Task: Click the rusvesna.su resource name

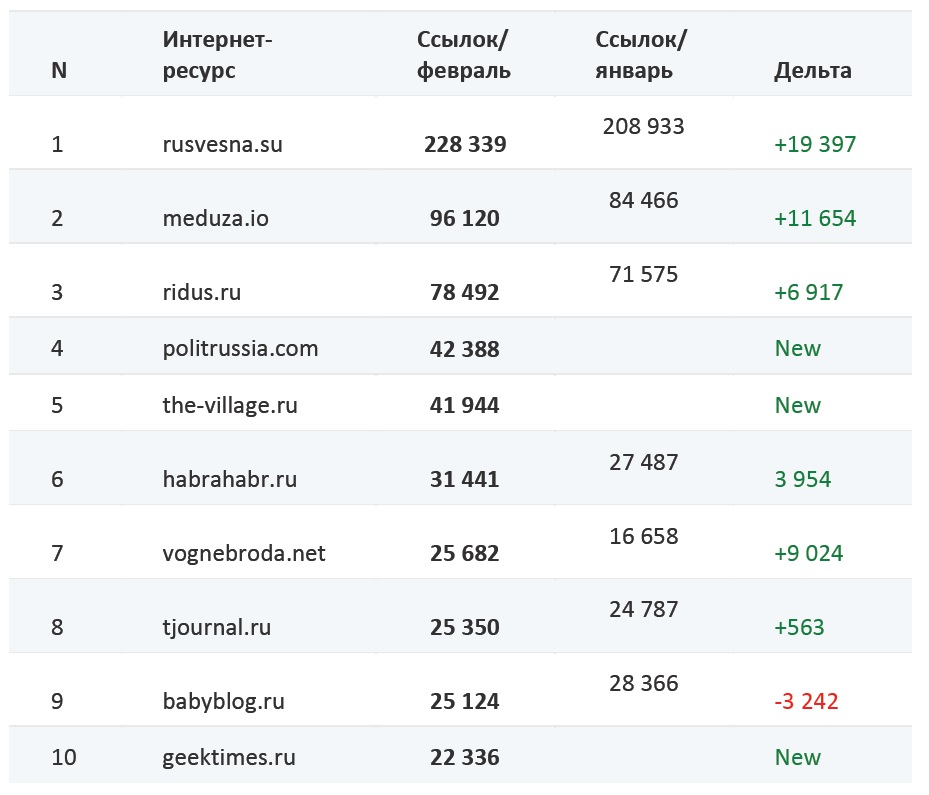Action: pyautogui.click(x=222, y=144)
